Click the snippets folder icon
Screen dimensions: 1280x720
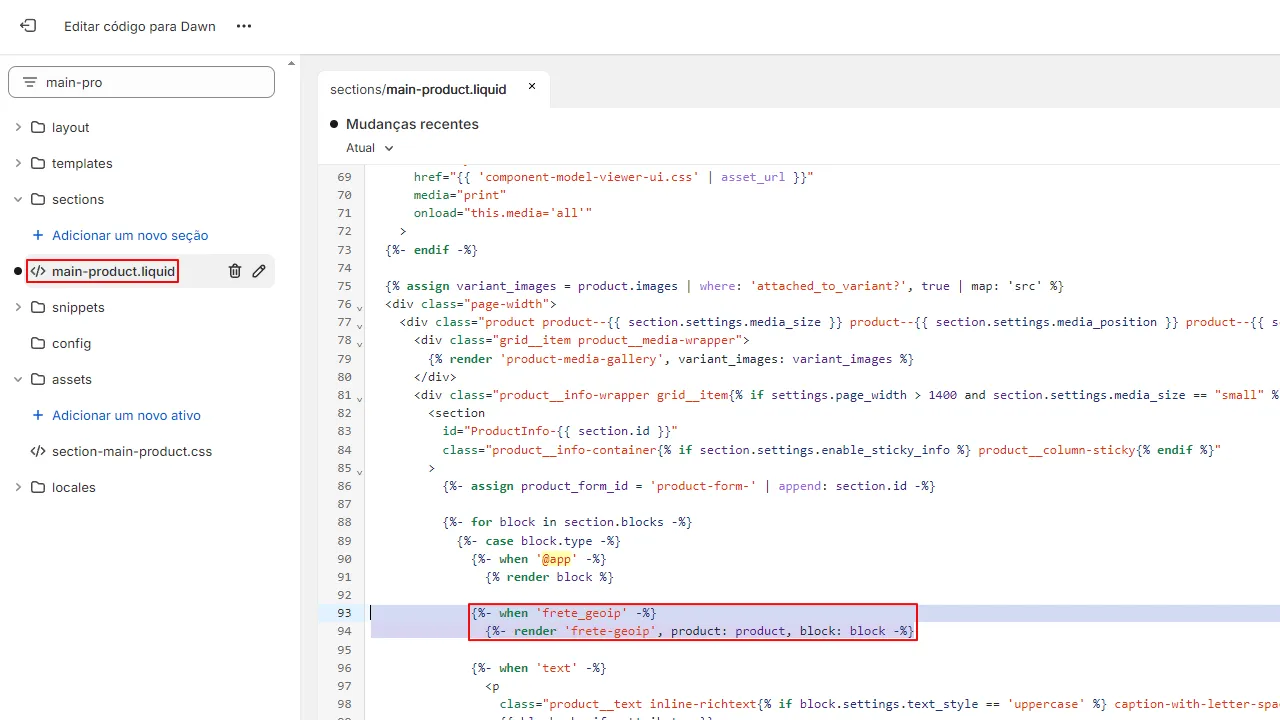38,307
